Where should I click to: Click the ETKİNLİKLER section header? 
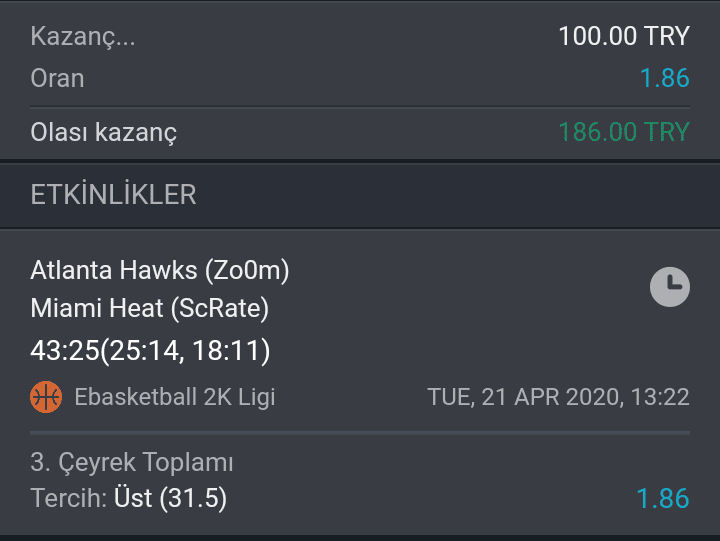(113, 195)
